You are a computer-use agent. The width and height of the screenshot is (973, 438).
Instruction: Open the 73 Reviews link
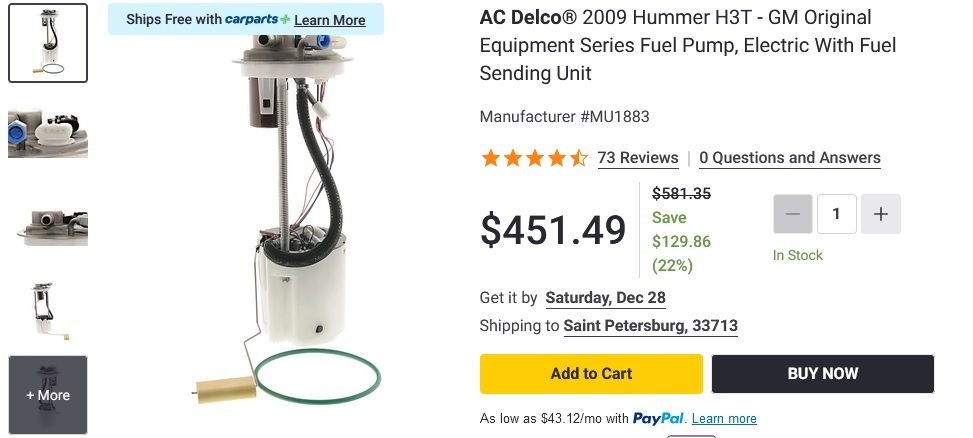pyautogui.click(x=638, y=158)
